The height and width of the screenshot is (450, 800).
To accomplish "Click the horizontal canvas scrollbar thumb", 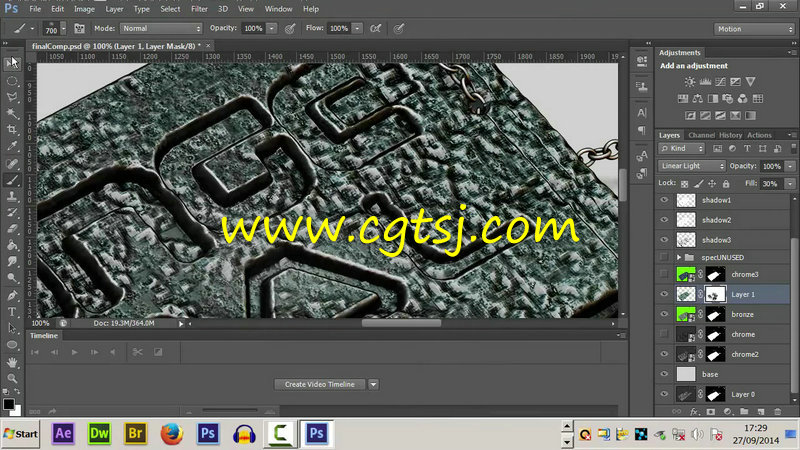I will tap(402, 323).
